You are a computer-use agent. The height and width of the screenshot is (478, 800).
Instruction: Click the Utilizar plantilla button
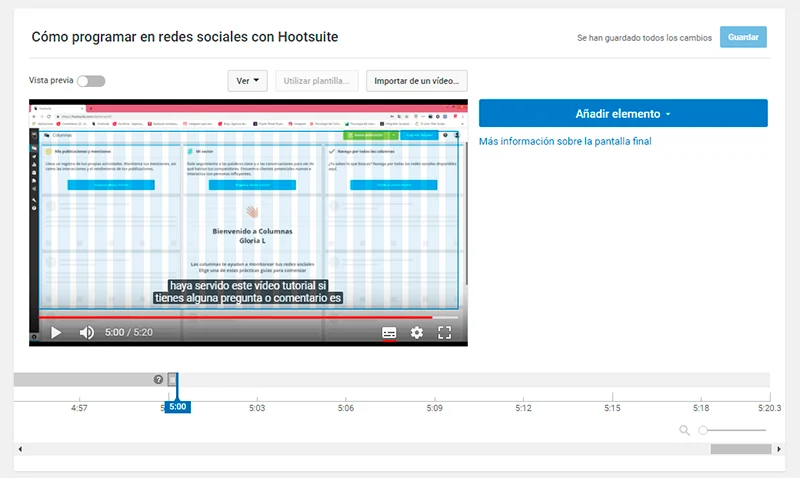tap(317, 80)
